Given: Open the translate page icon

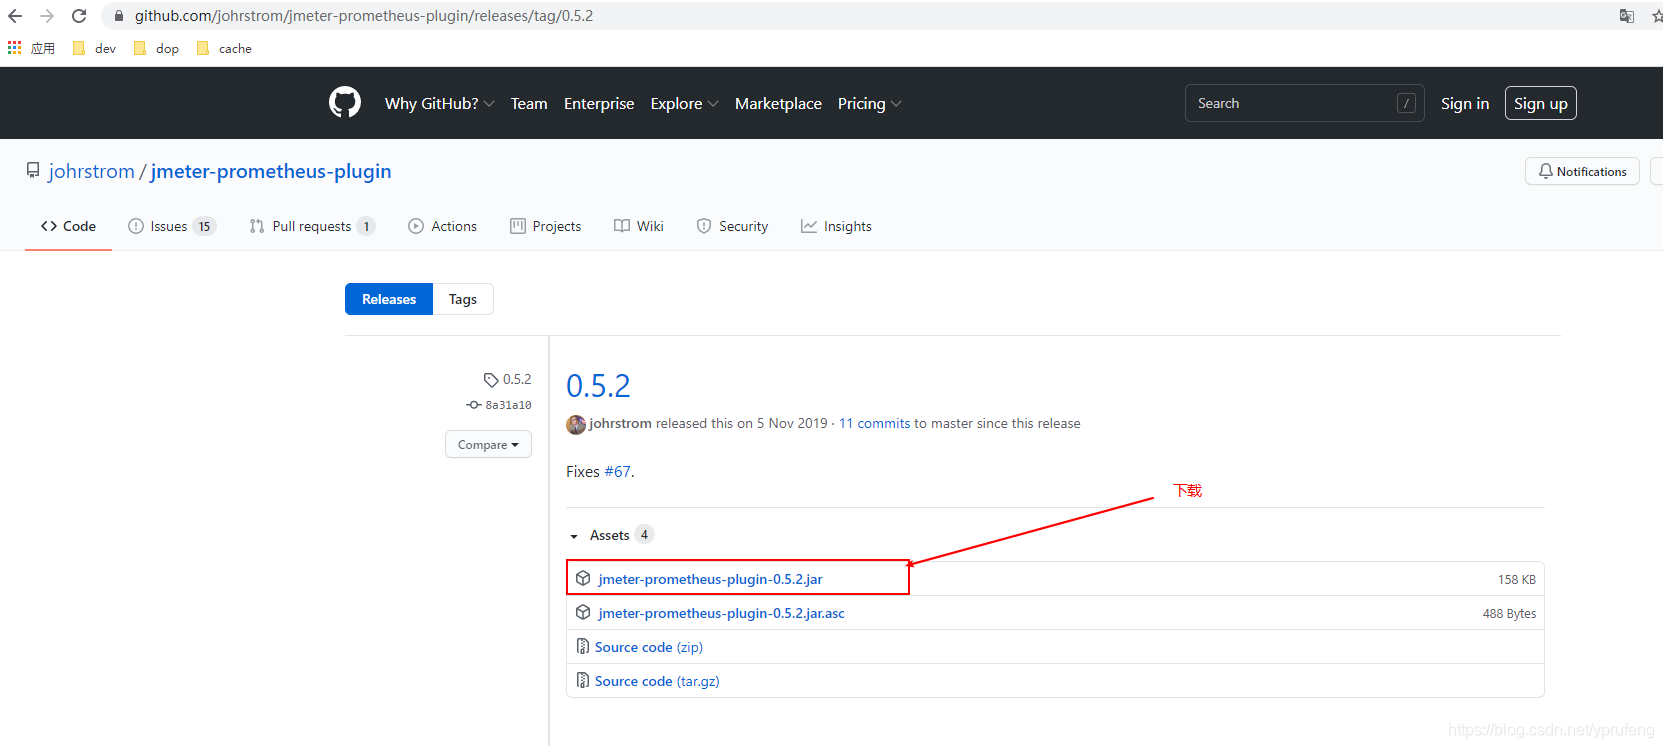Looking at the screenshot, I should (x=1627, y=16).
